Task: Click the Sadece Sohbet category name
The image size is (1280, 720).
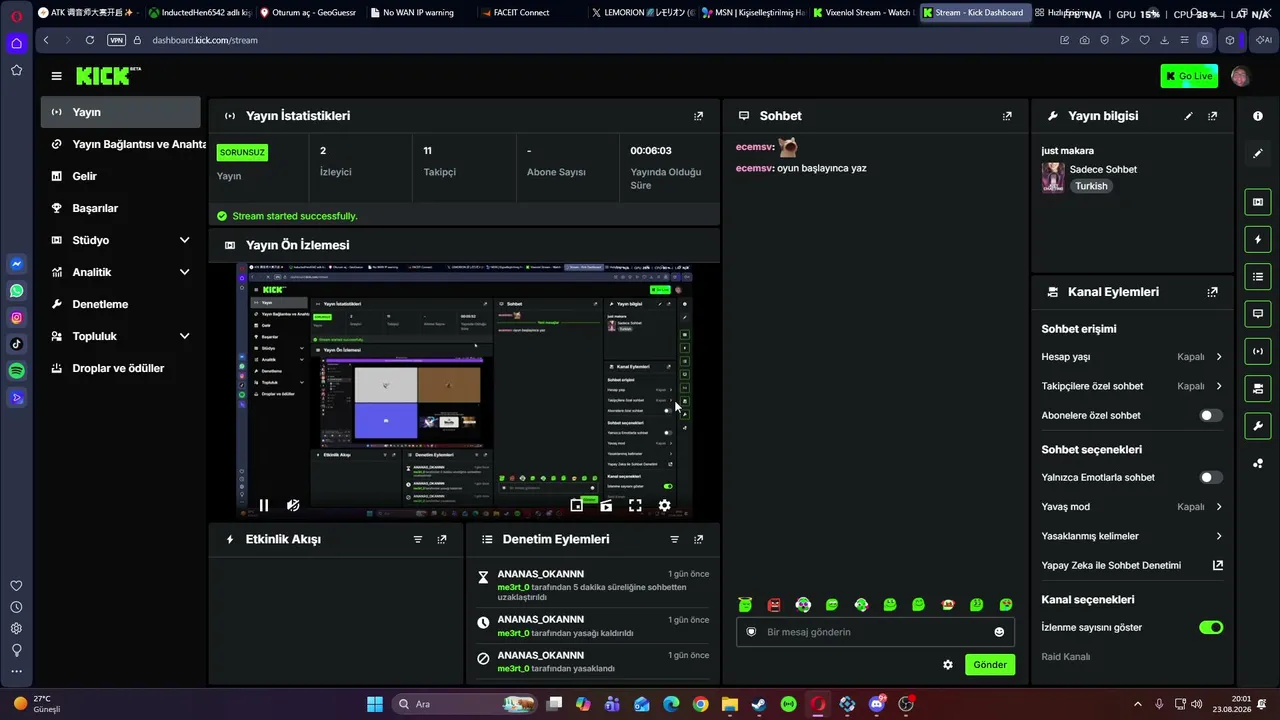Action: 1103,169
